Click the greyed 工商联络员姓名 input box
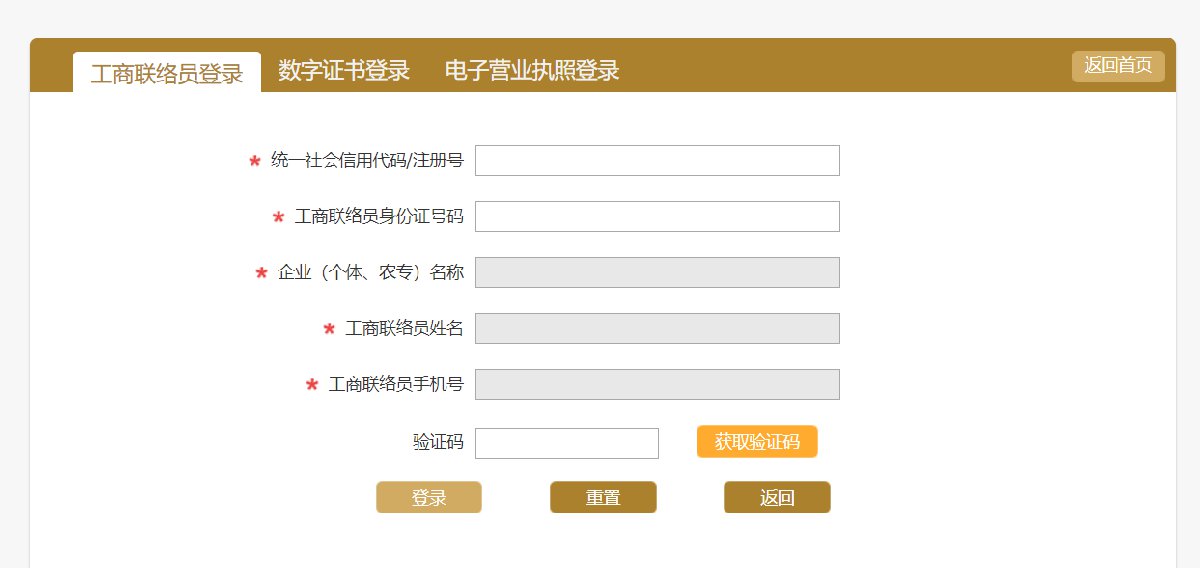 click(x=657, y=328)
